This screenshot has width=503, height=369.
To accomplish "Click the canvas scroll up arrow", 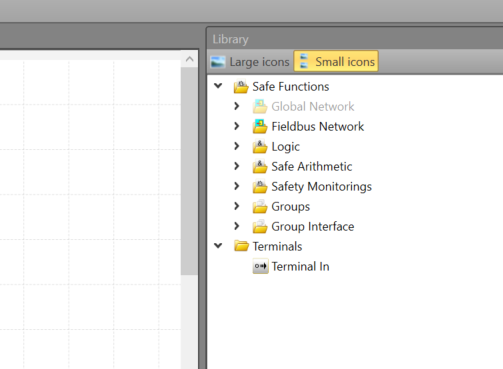I will coord(189,59).
